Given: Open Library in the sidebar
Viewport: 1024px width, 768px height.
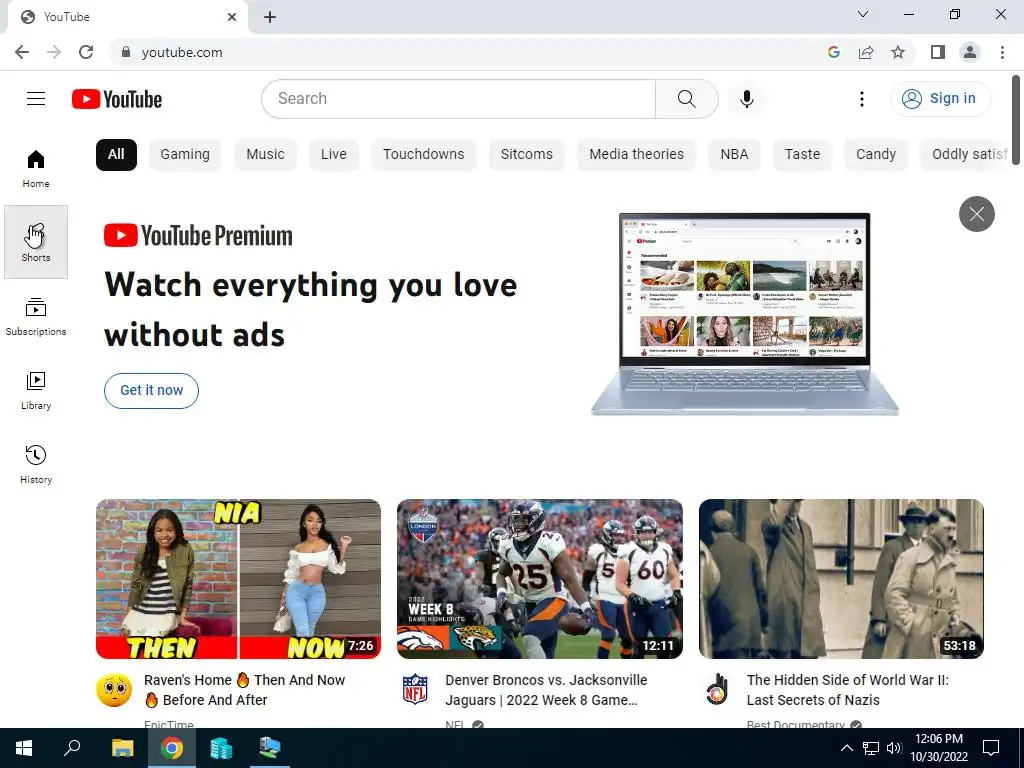Looking at the screenshot, I should click(x=36, y=390).
